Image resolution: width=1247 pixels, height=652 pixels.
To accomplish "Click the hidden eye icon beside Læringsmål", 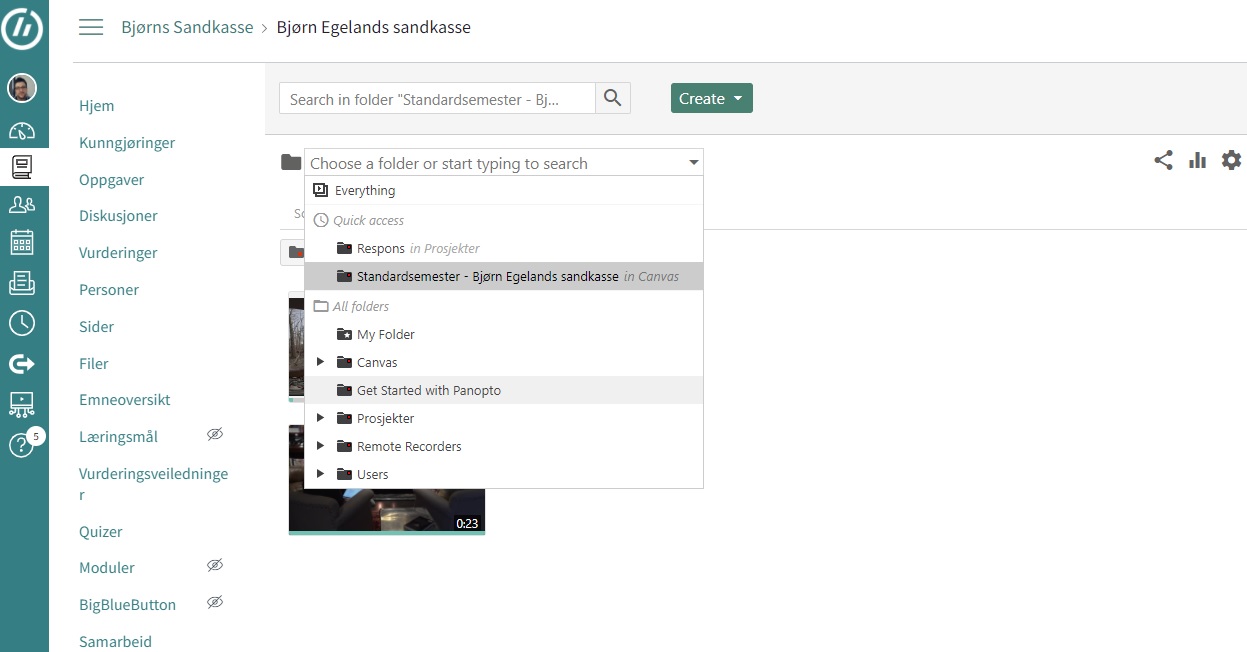I will tap(215, 435).
